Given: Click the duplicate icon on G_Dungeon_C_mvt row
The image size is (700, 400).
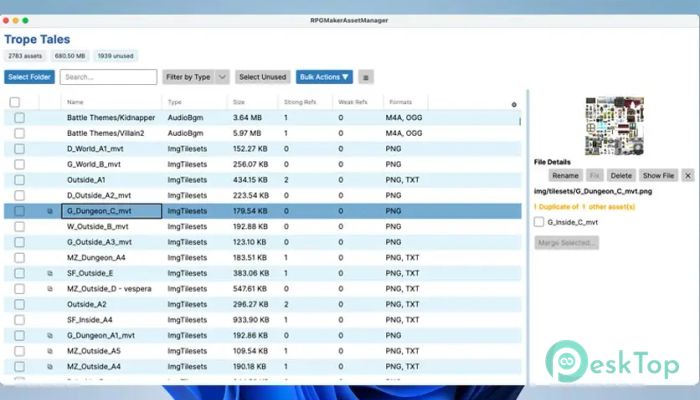Looking at the screenshot, I should pyautogui.click(x=50, y=211).
